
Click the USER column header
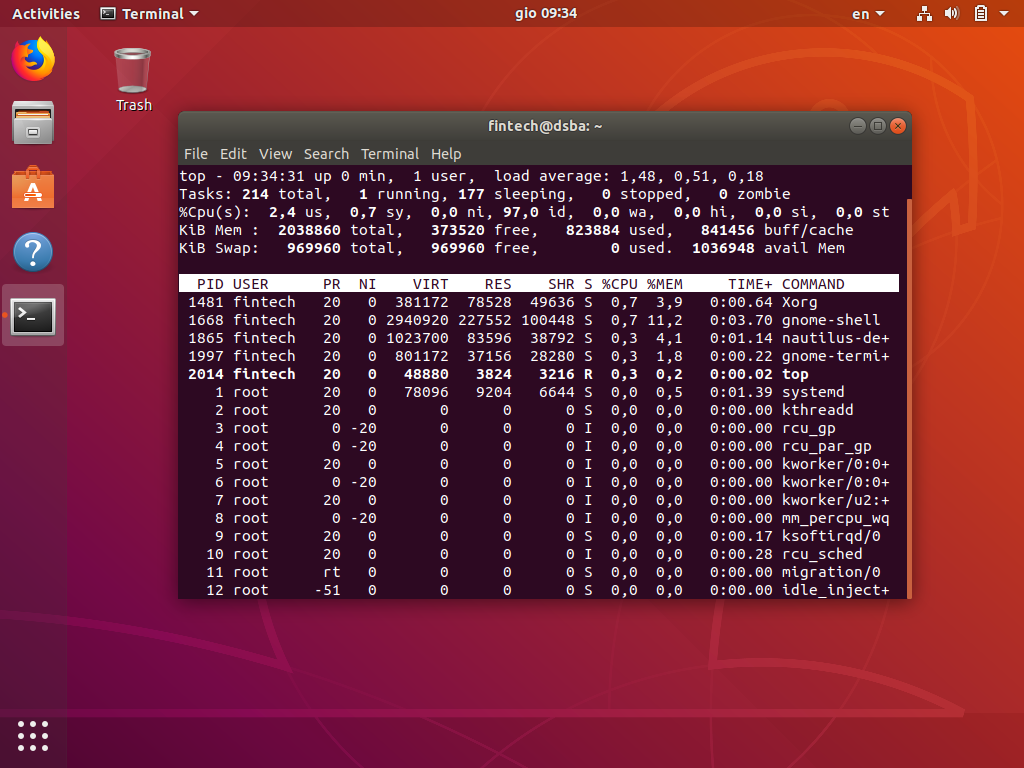point(251,284)
